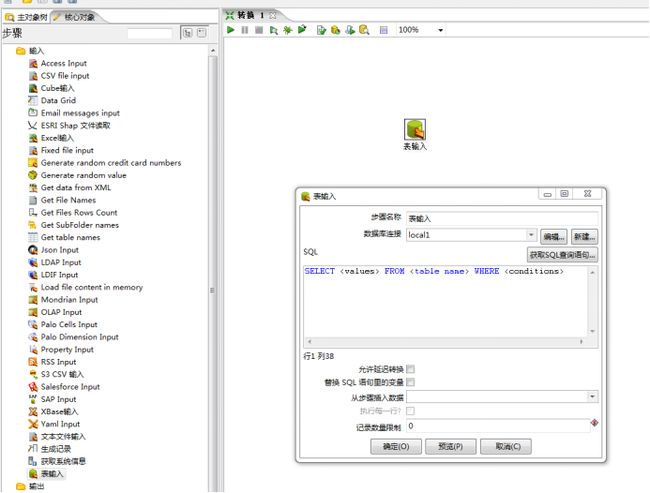
Task: Click the Yaml Input step icon
Action: coord(33,424)
